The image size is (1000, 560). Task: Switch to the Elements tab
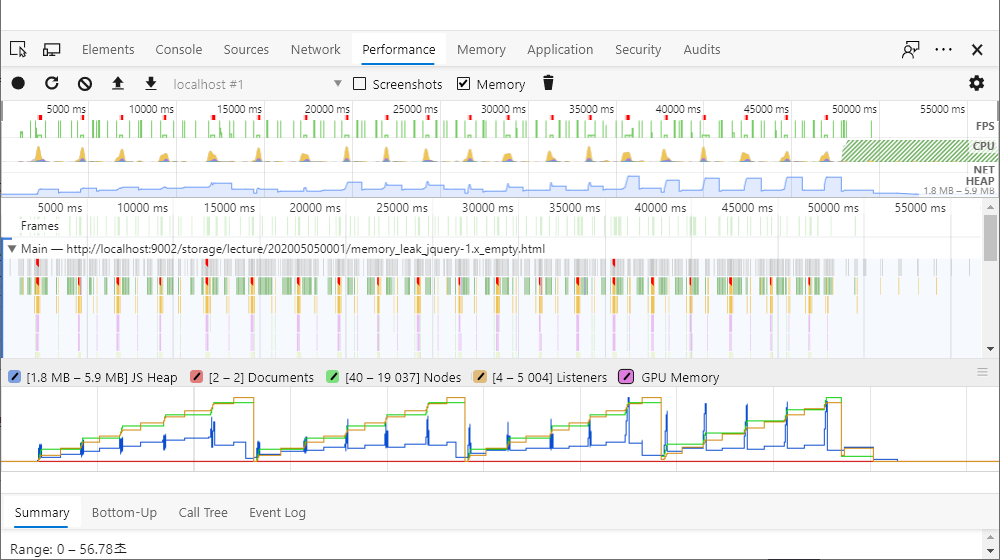108,49
